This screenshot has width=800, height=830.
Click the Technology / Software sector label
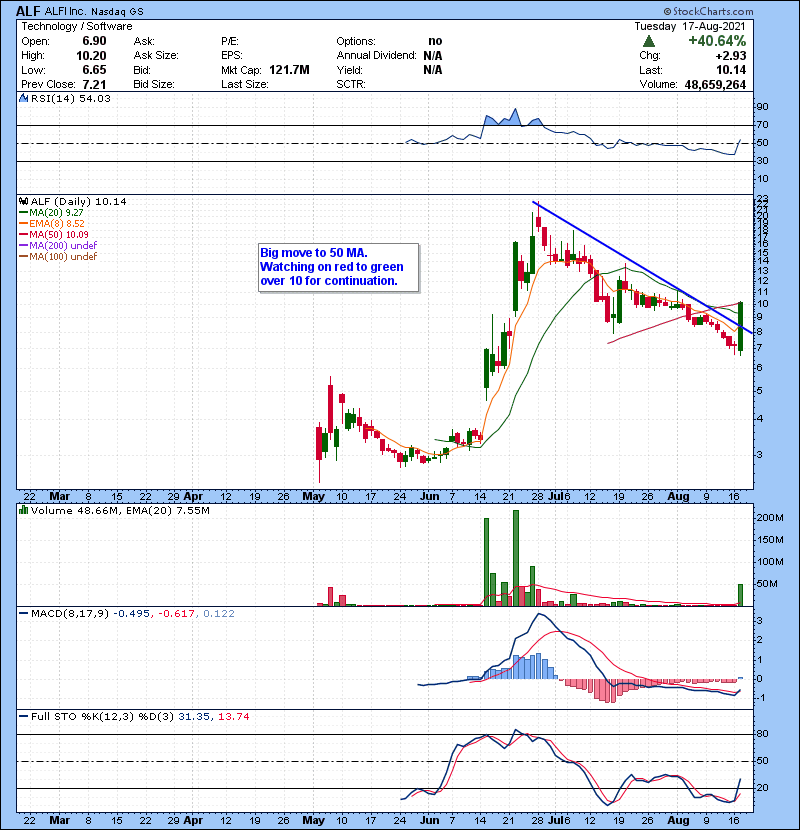(77, 26)
